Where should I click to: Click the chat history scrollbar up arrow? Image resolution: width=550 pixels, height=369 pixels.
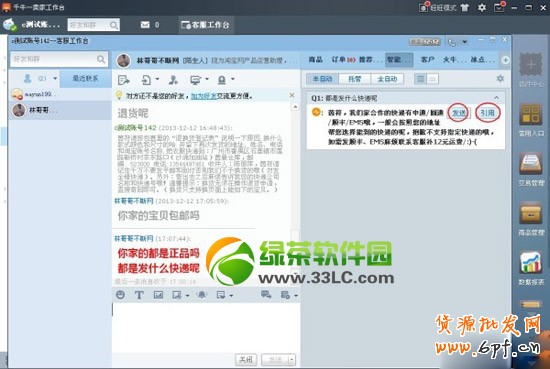point(295,107)
